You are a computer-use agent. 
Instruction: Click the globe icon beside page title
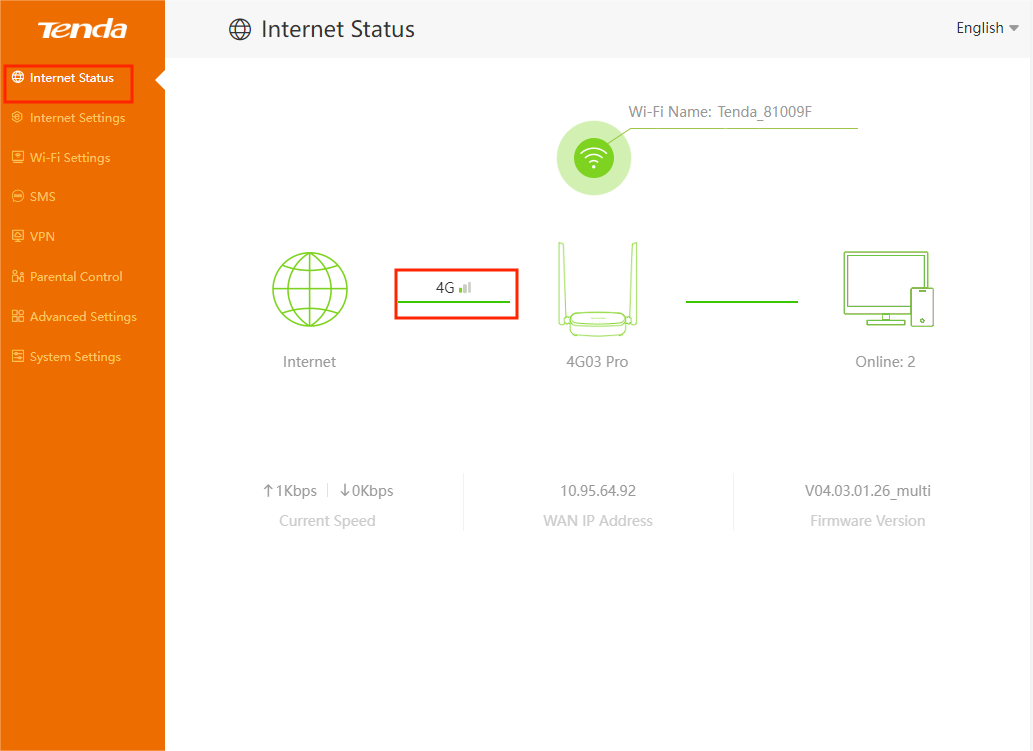[x=240, y=30]
